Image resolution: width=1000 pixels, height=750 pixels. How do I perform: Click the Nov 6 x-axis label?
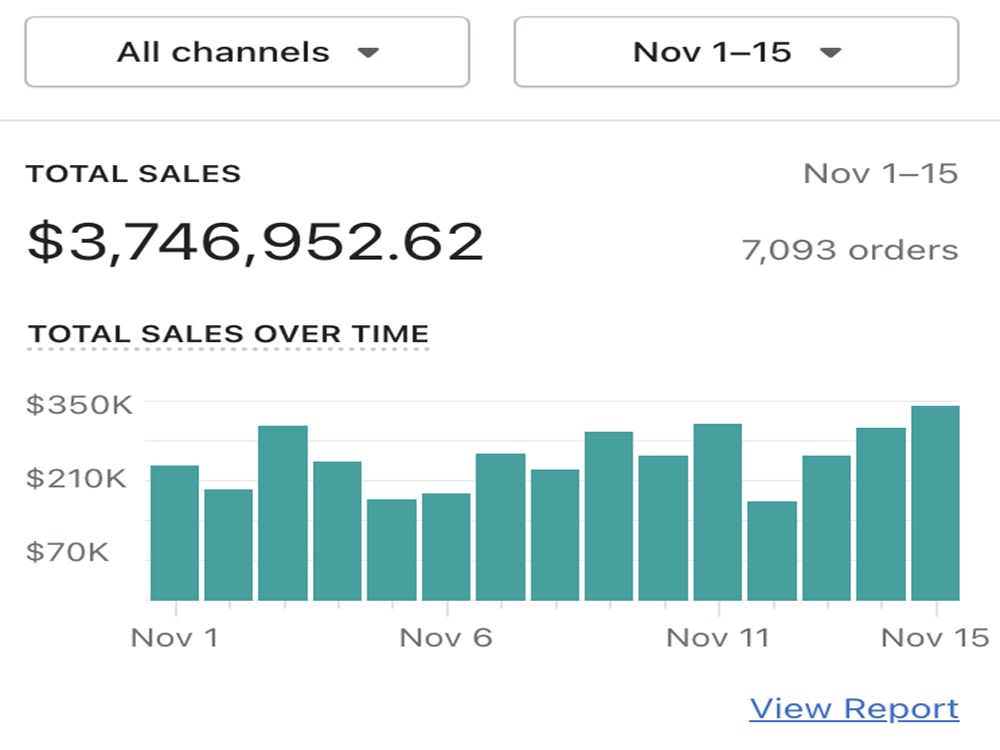click(x=446, y=638)
